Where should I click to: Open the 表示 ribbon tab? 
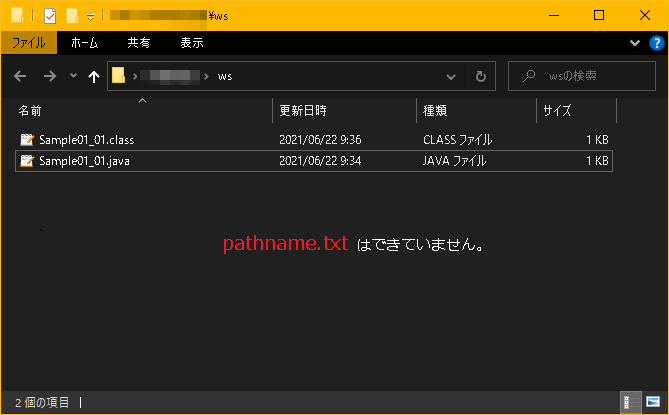click(x=192, y=43)
